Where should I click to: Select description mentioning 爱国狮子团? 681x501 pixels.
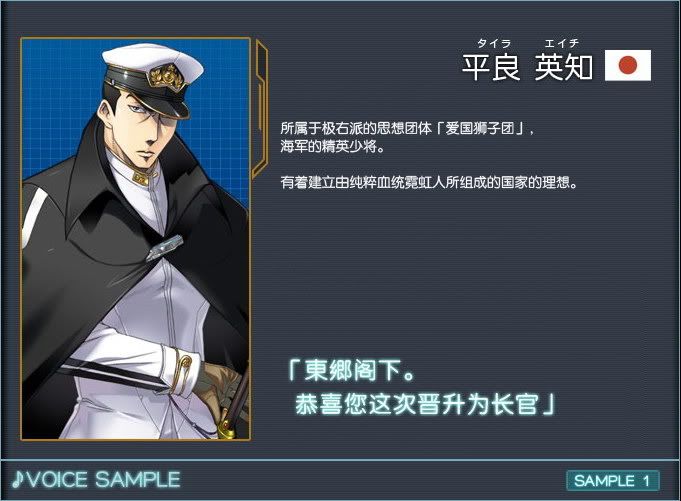(x=407, y=129)
